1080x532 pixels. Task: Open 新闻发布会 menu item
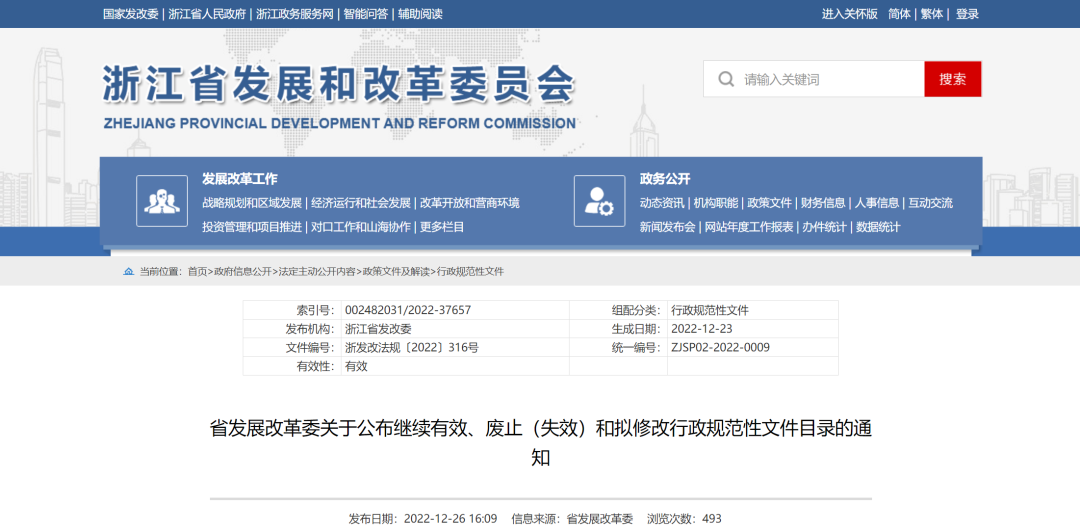coord(667,227)
